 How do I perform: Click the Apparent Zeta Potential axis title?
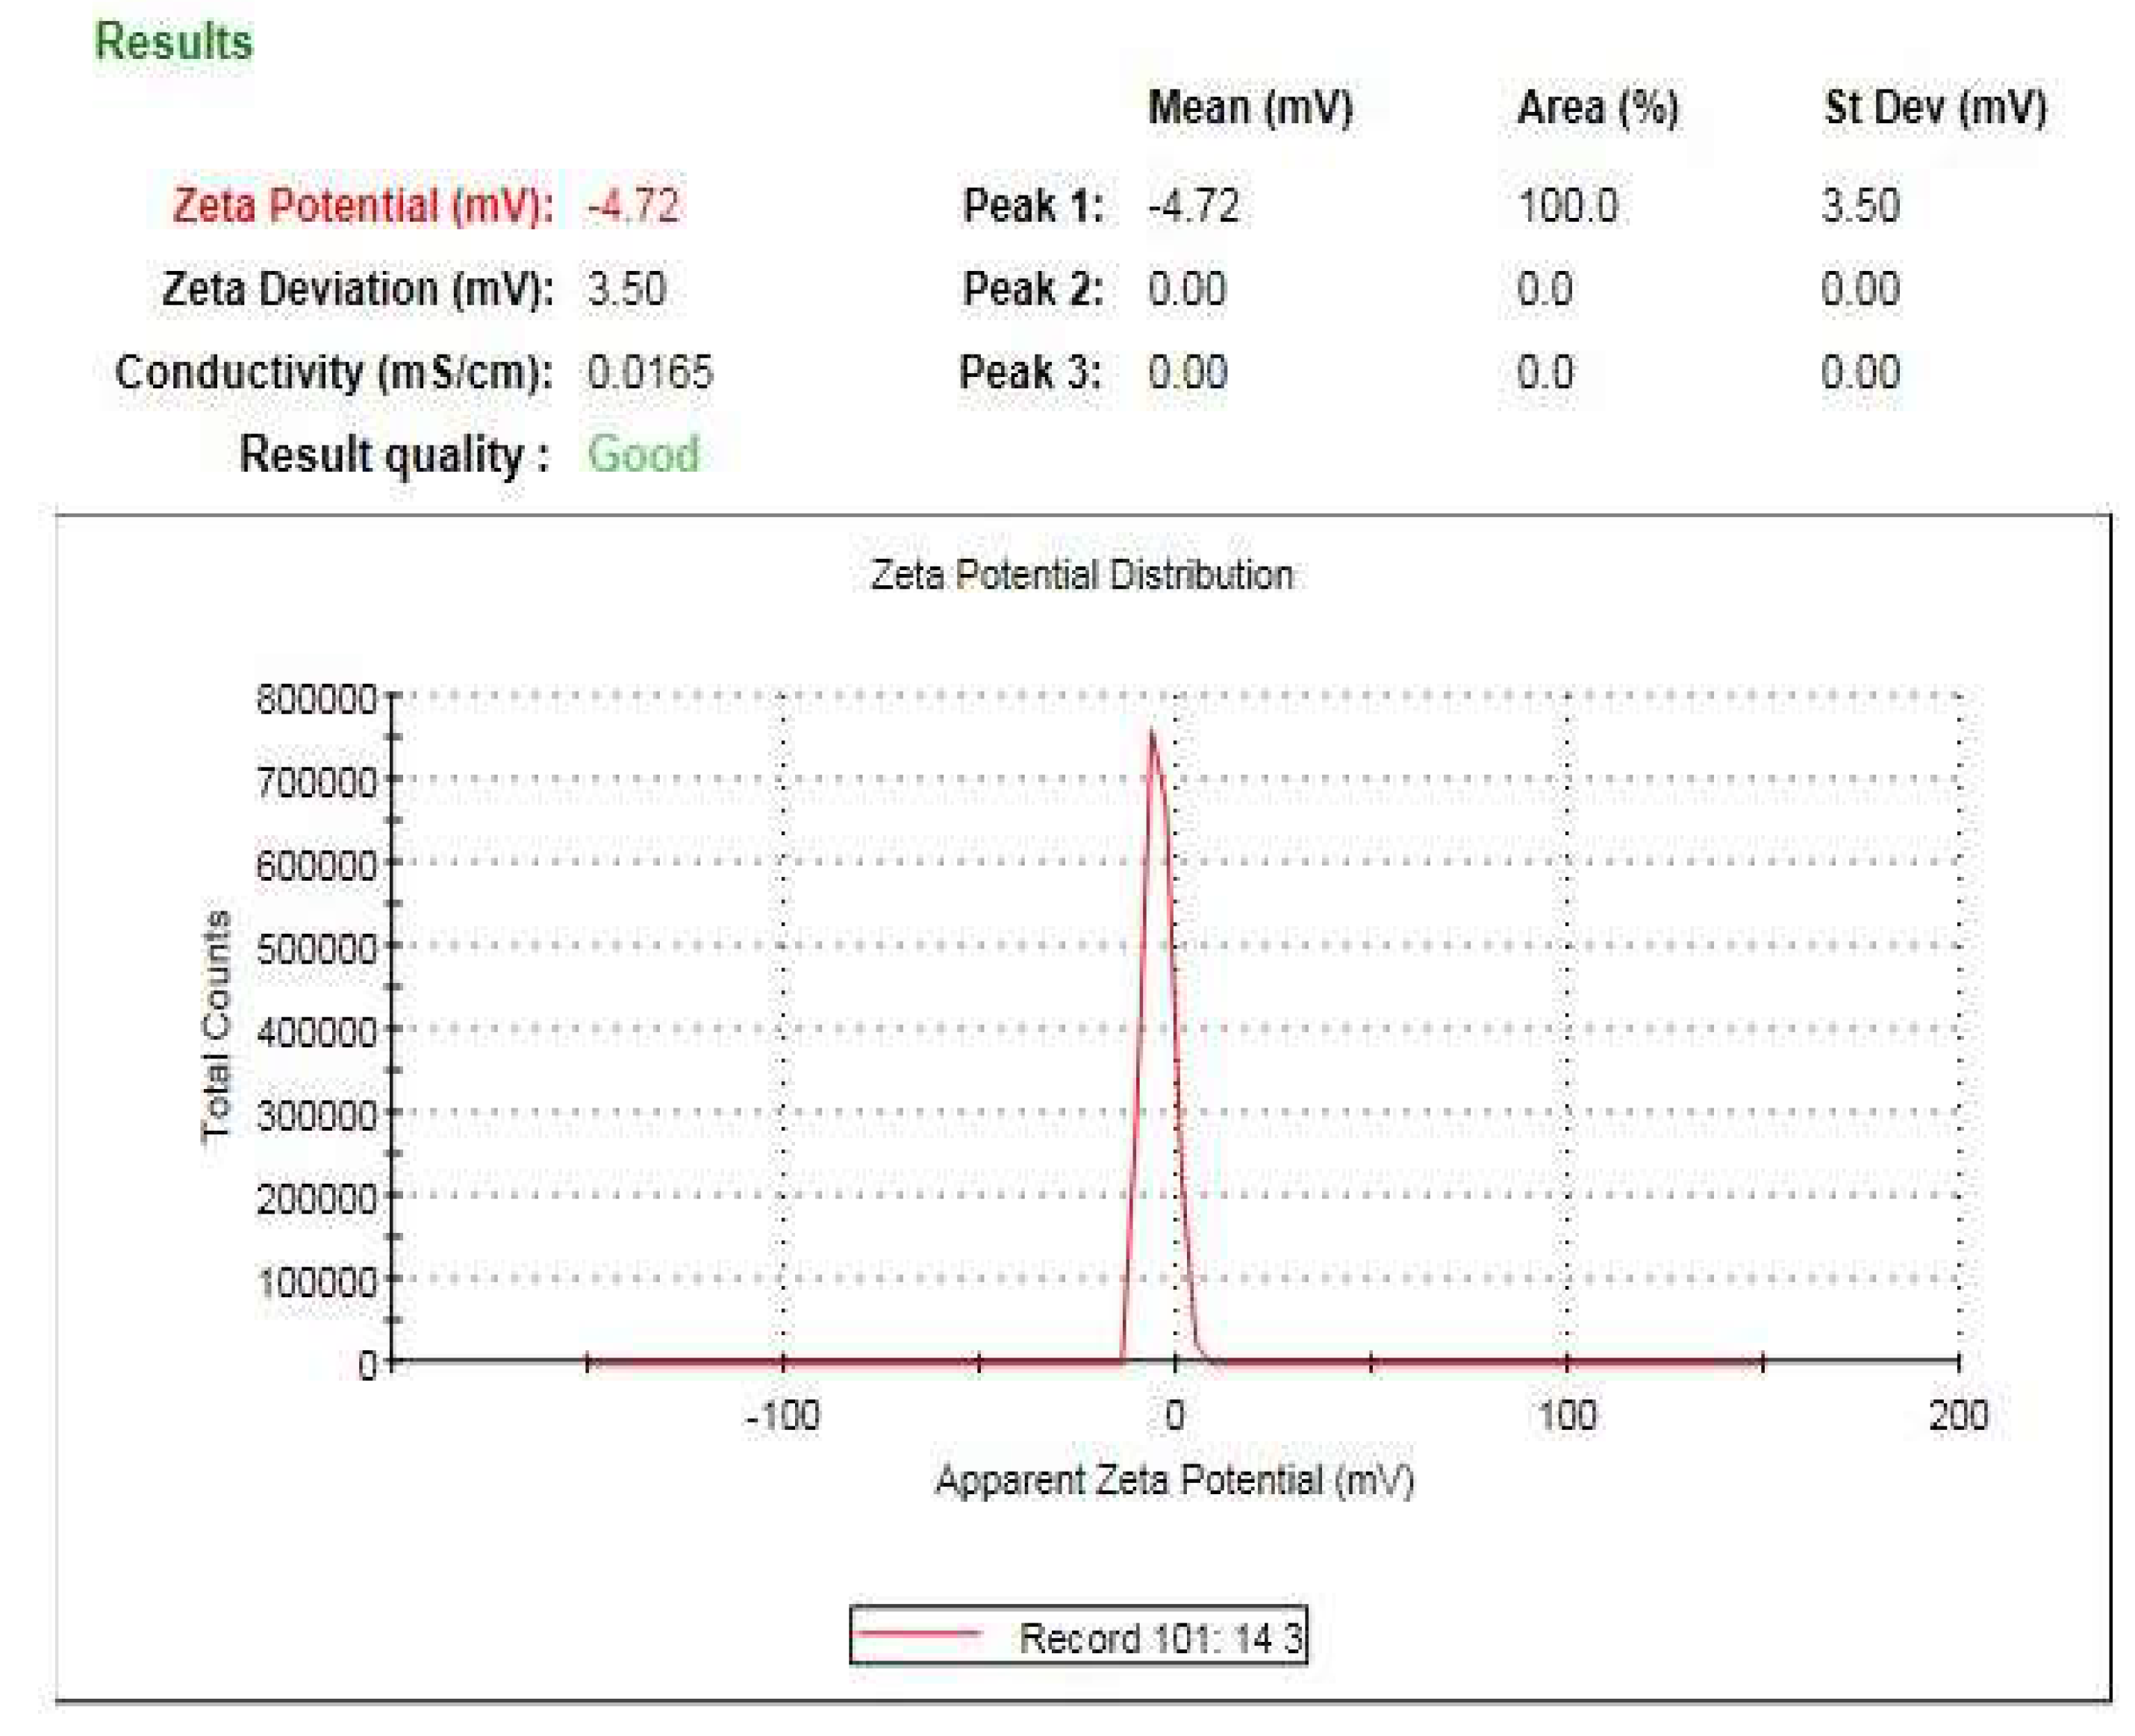[1174, 1481]
